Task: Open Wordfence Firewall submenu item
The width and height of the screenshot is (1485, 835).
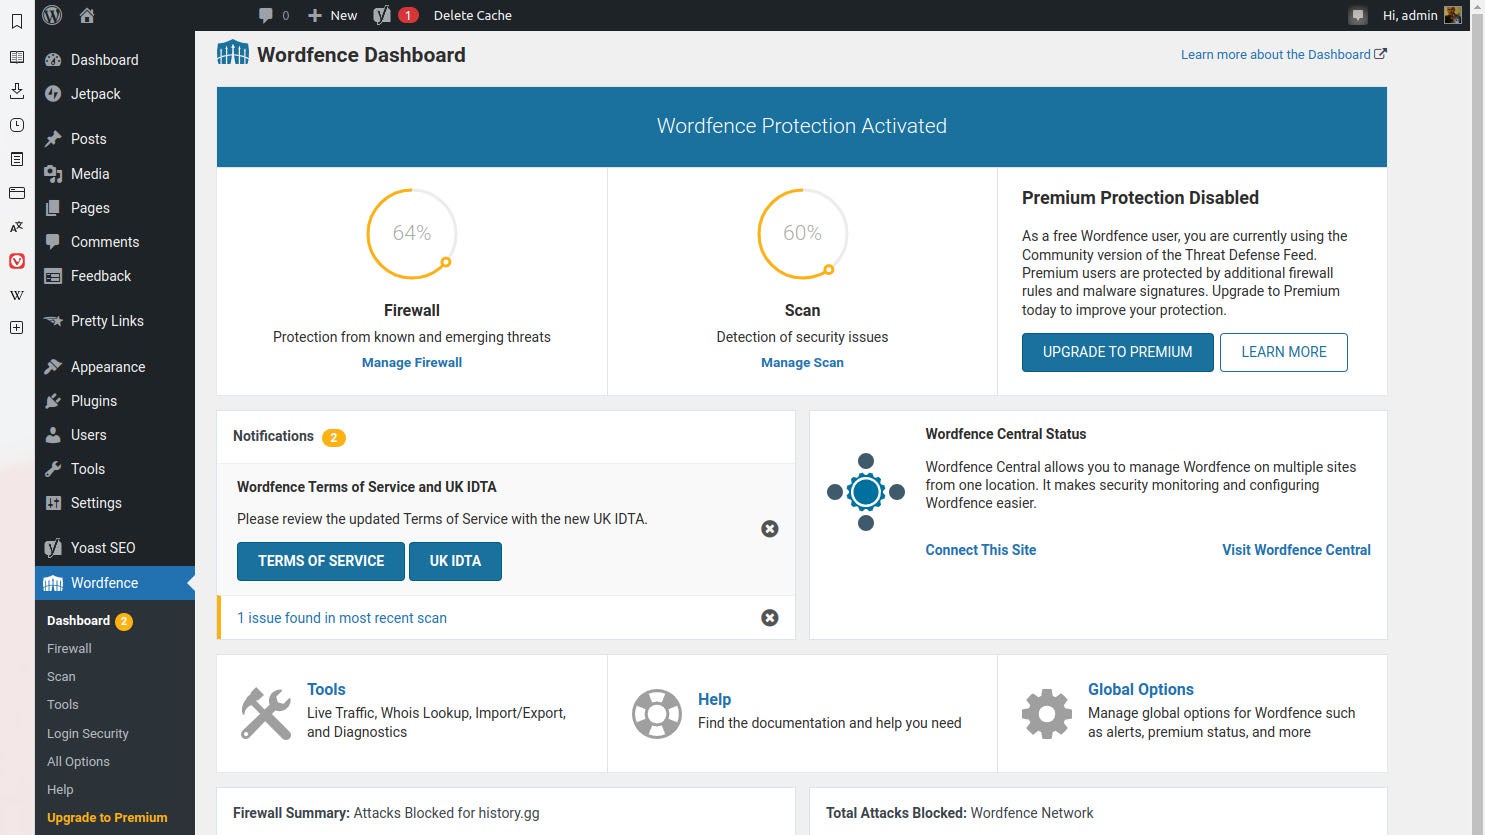Action: pyautogui.click(x=69, y=648)
